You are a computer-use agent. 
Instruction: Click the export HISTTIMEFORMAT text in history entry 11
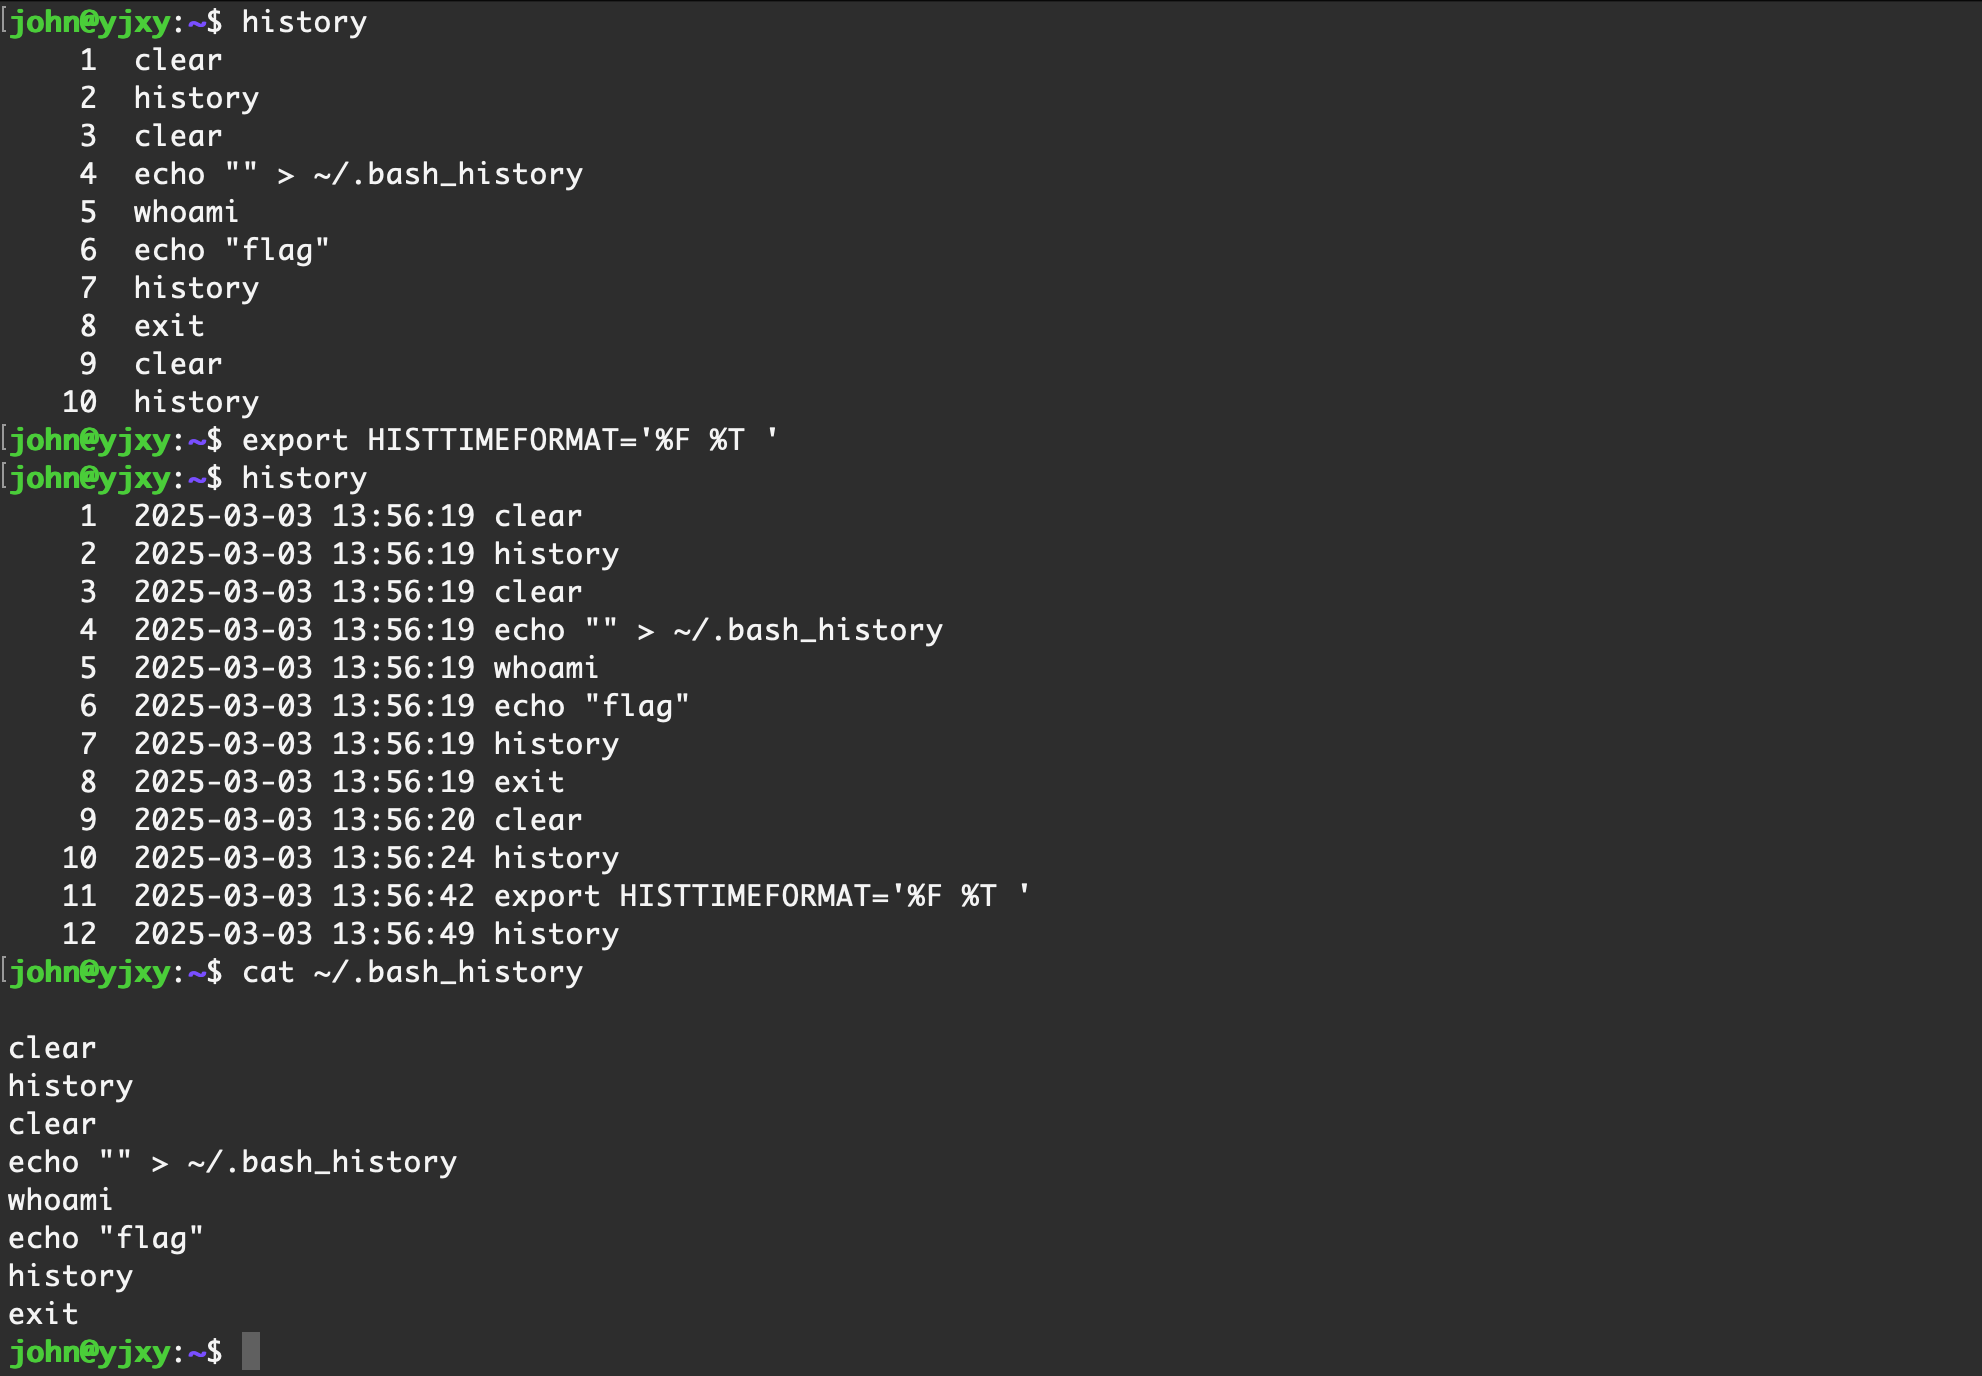[761, 896]
